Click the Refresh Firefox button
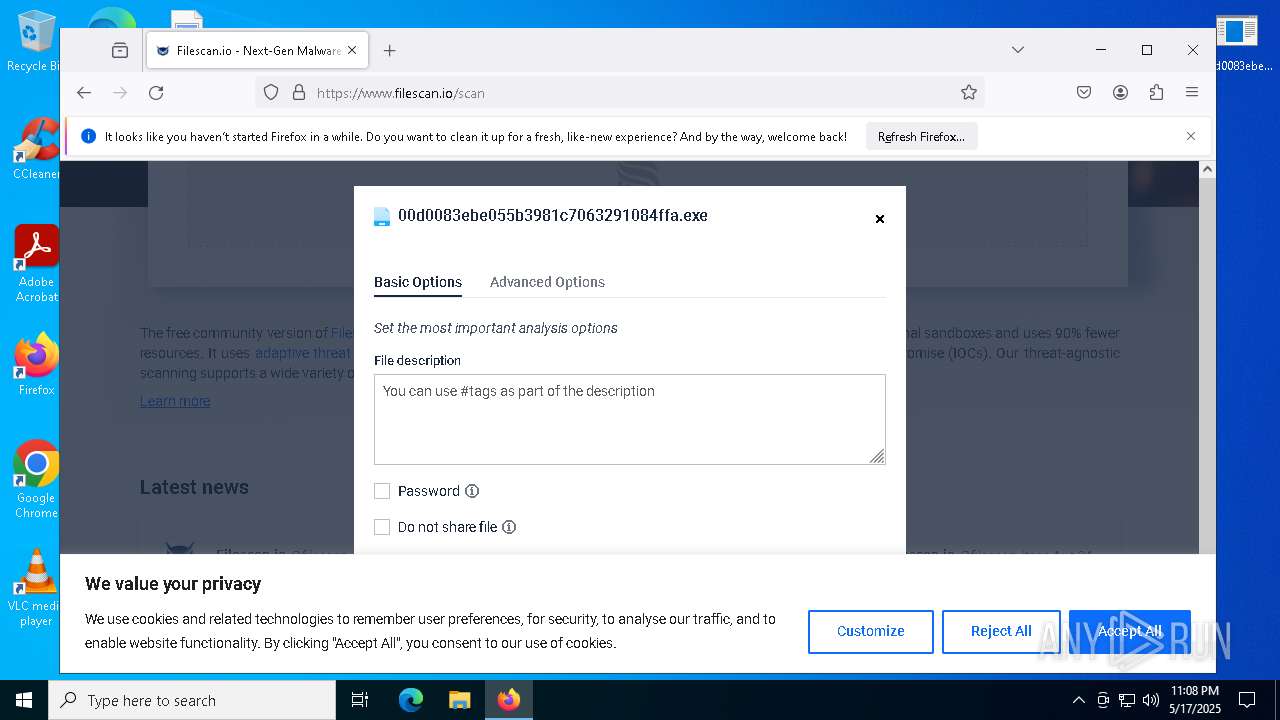The height and width of the screenshot is (720, 1280). 921,137
